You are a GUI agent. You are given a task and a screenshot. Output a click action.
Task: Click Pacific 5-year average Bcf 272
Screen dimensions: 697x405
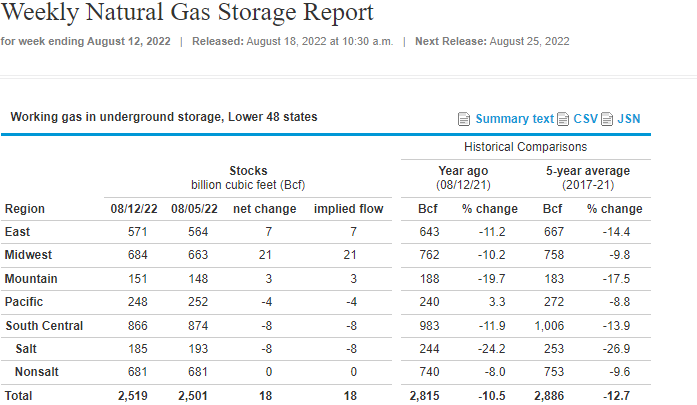(x=554, y=302)
